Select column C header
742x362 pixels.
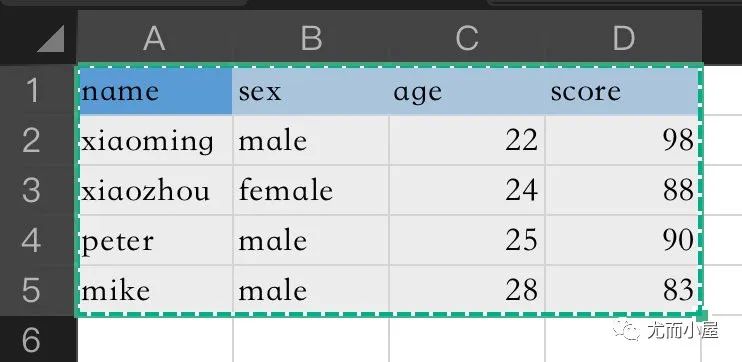(x=467, y=38)
